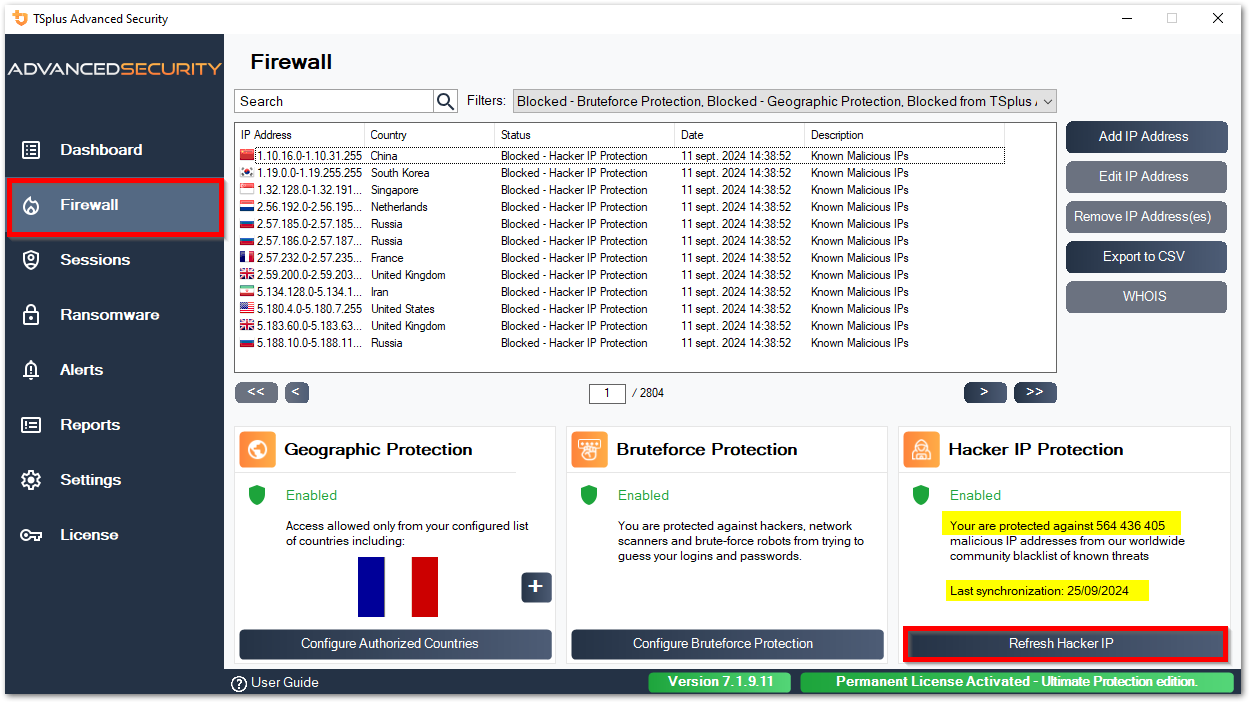Click the User Guide question mark icon
Viewport: 1250px width, 703px height.
pyautogui.click(x=237, y=682)
